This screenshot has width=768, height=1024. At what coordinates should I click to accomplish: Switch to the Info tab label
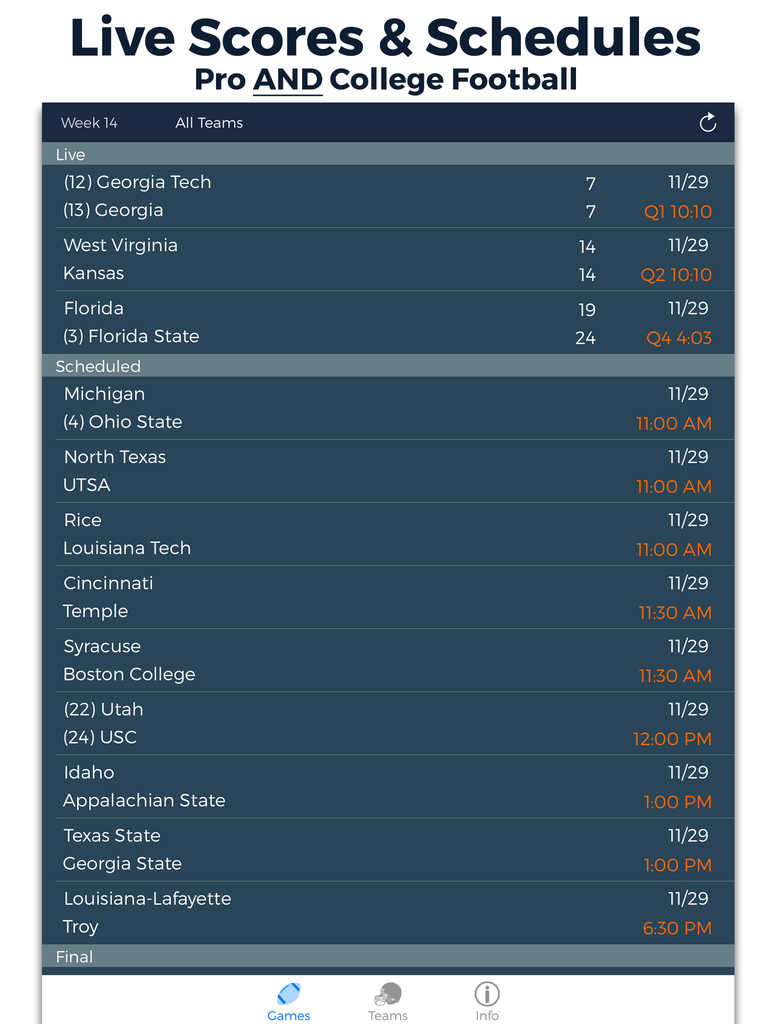point(487,1016)
